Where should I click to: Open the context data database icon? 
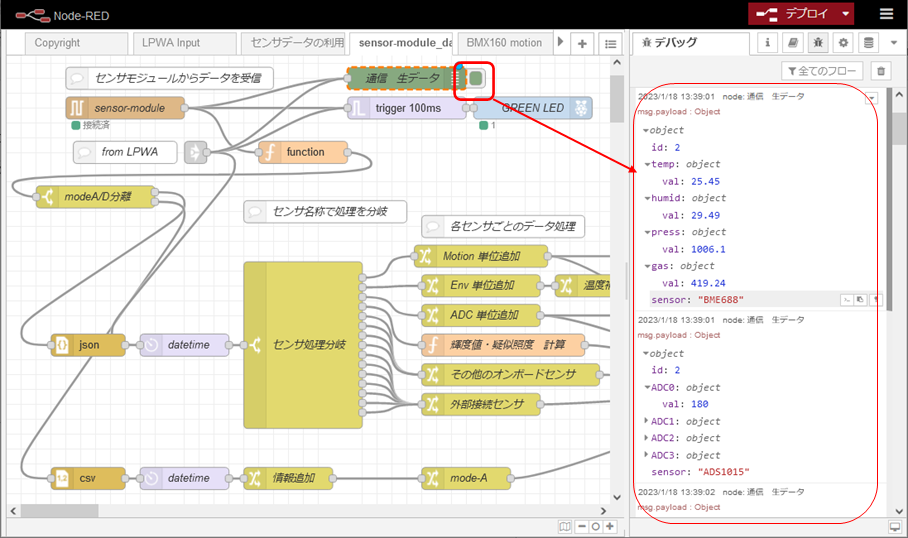868,43
